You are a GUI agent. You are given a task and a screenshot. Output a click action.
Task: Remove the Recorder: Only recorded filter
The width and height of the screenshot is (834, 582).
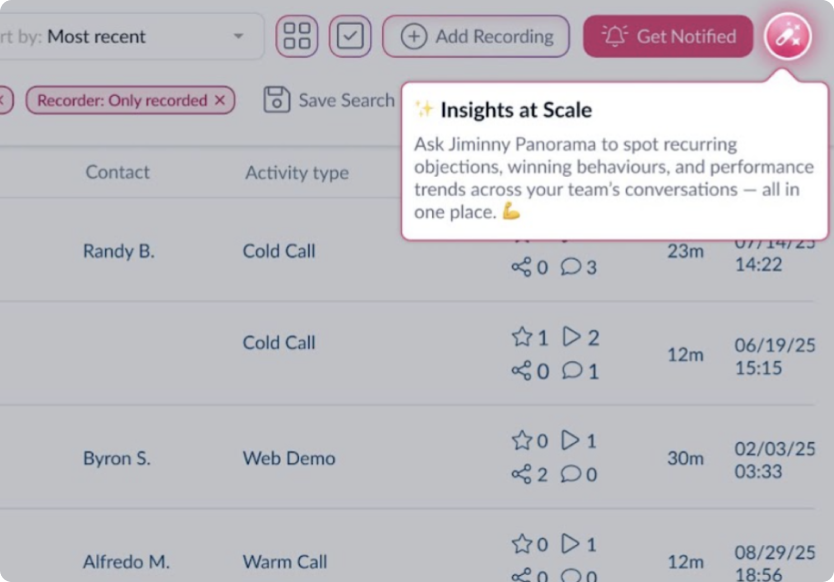[222, 100]
